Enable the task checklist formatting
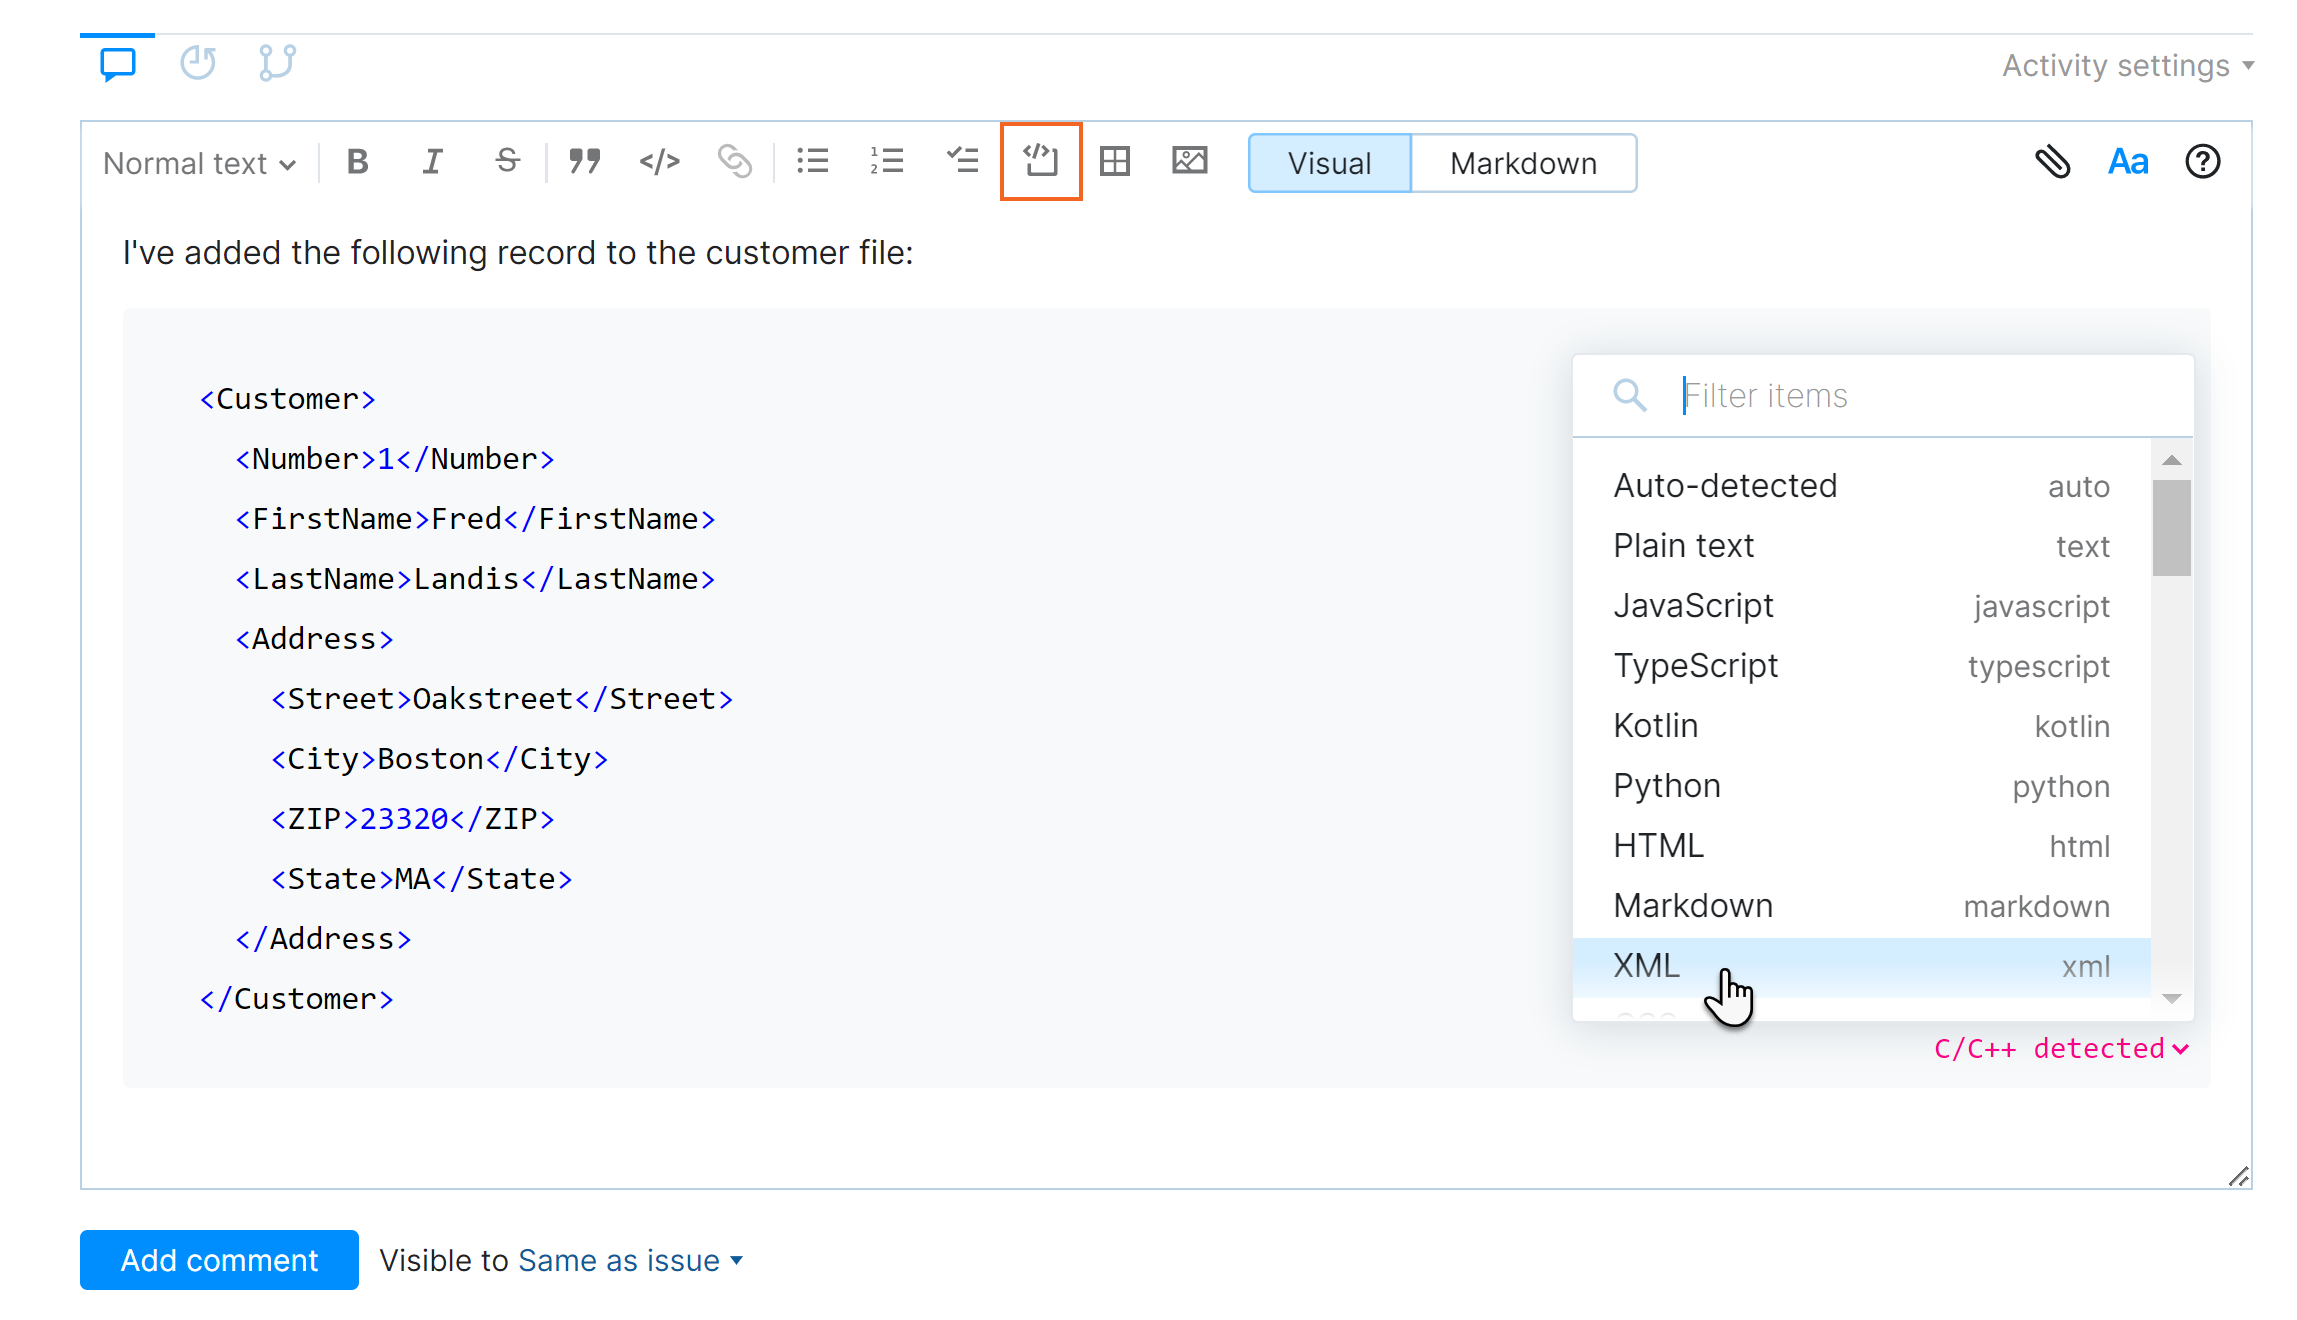 [x=962, y=161]
